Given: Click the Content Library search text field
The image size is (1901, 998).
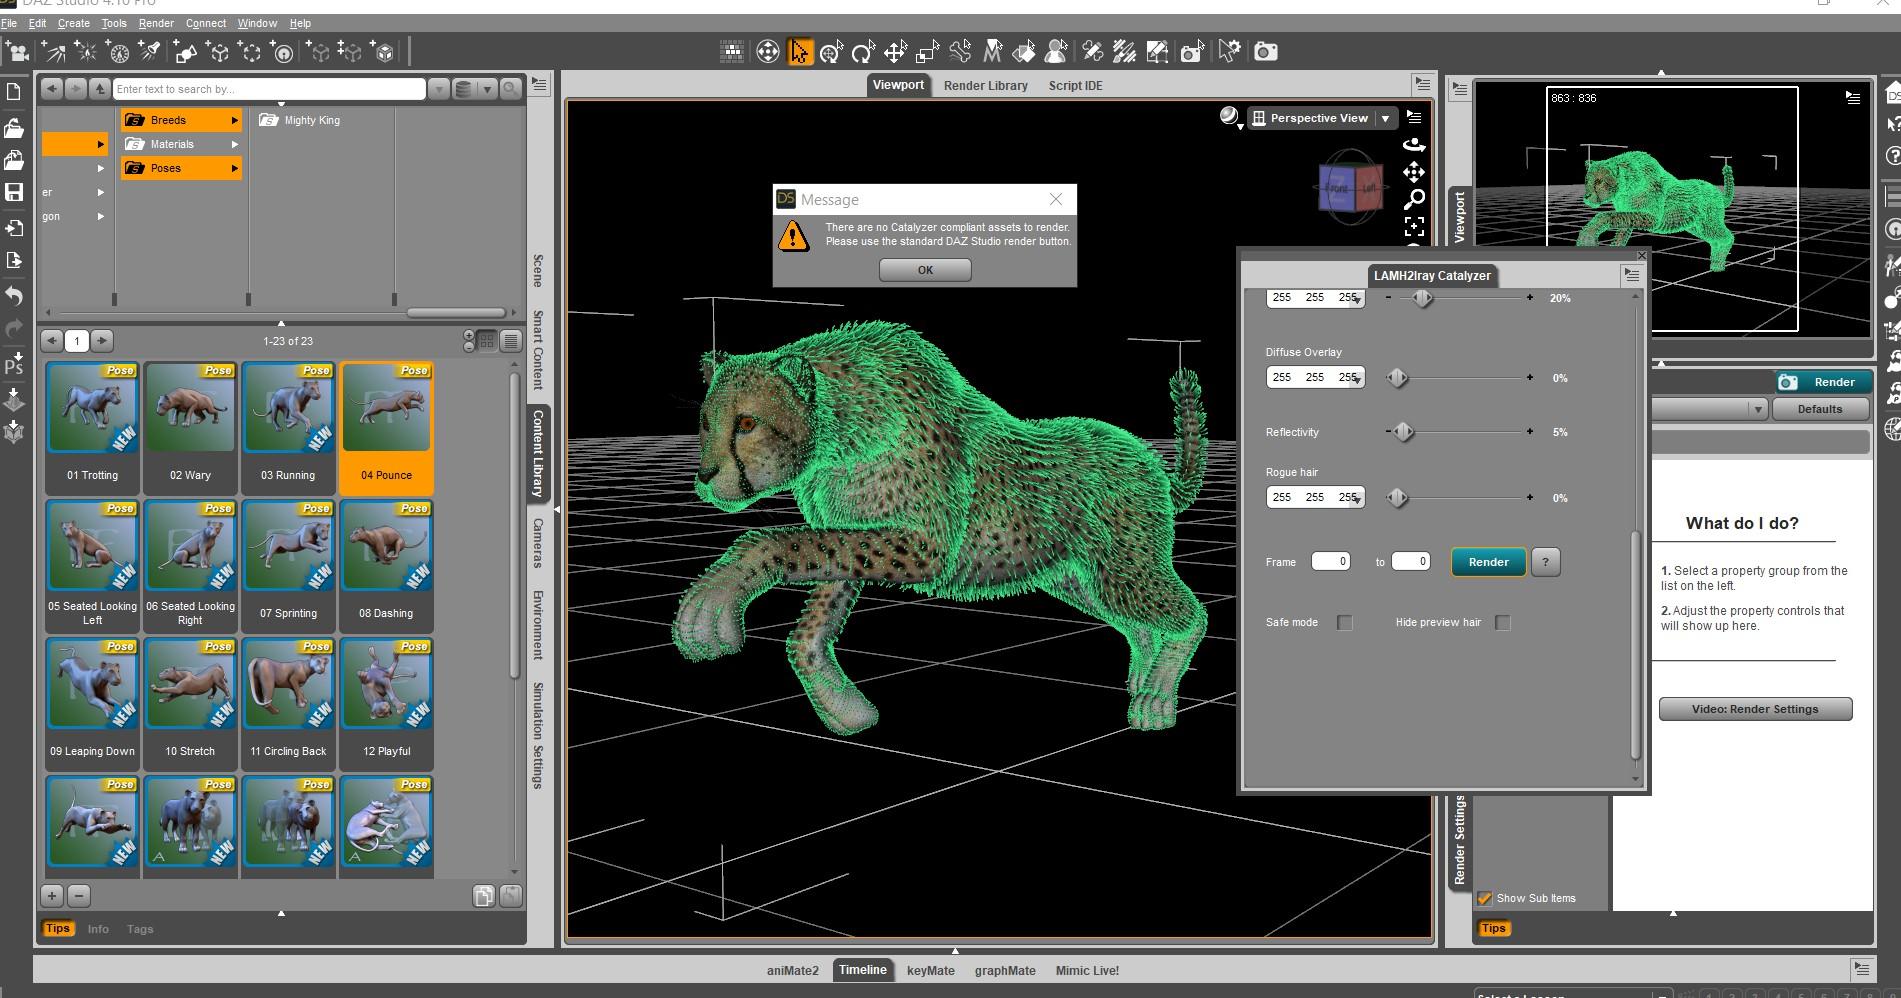Looking at the screenshot, I should point(269,89).
